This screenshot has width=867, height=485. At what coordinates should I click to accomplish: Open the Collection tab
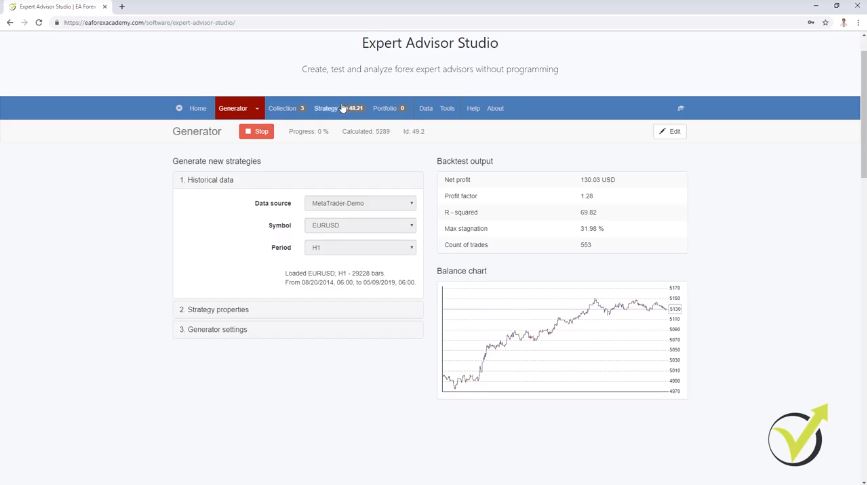286,108
